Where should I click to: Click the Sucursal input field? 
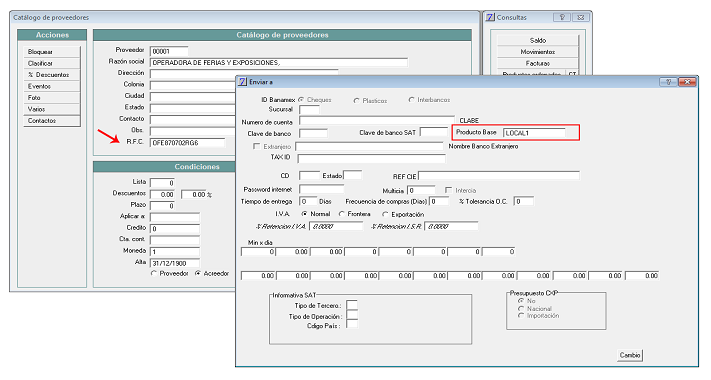[310, 110]
